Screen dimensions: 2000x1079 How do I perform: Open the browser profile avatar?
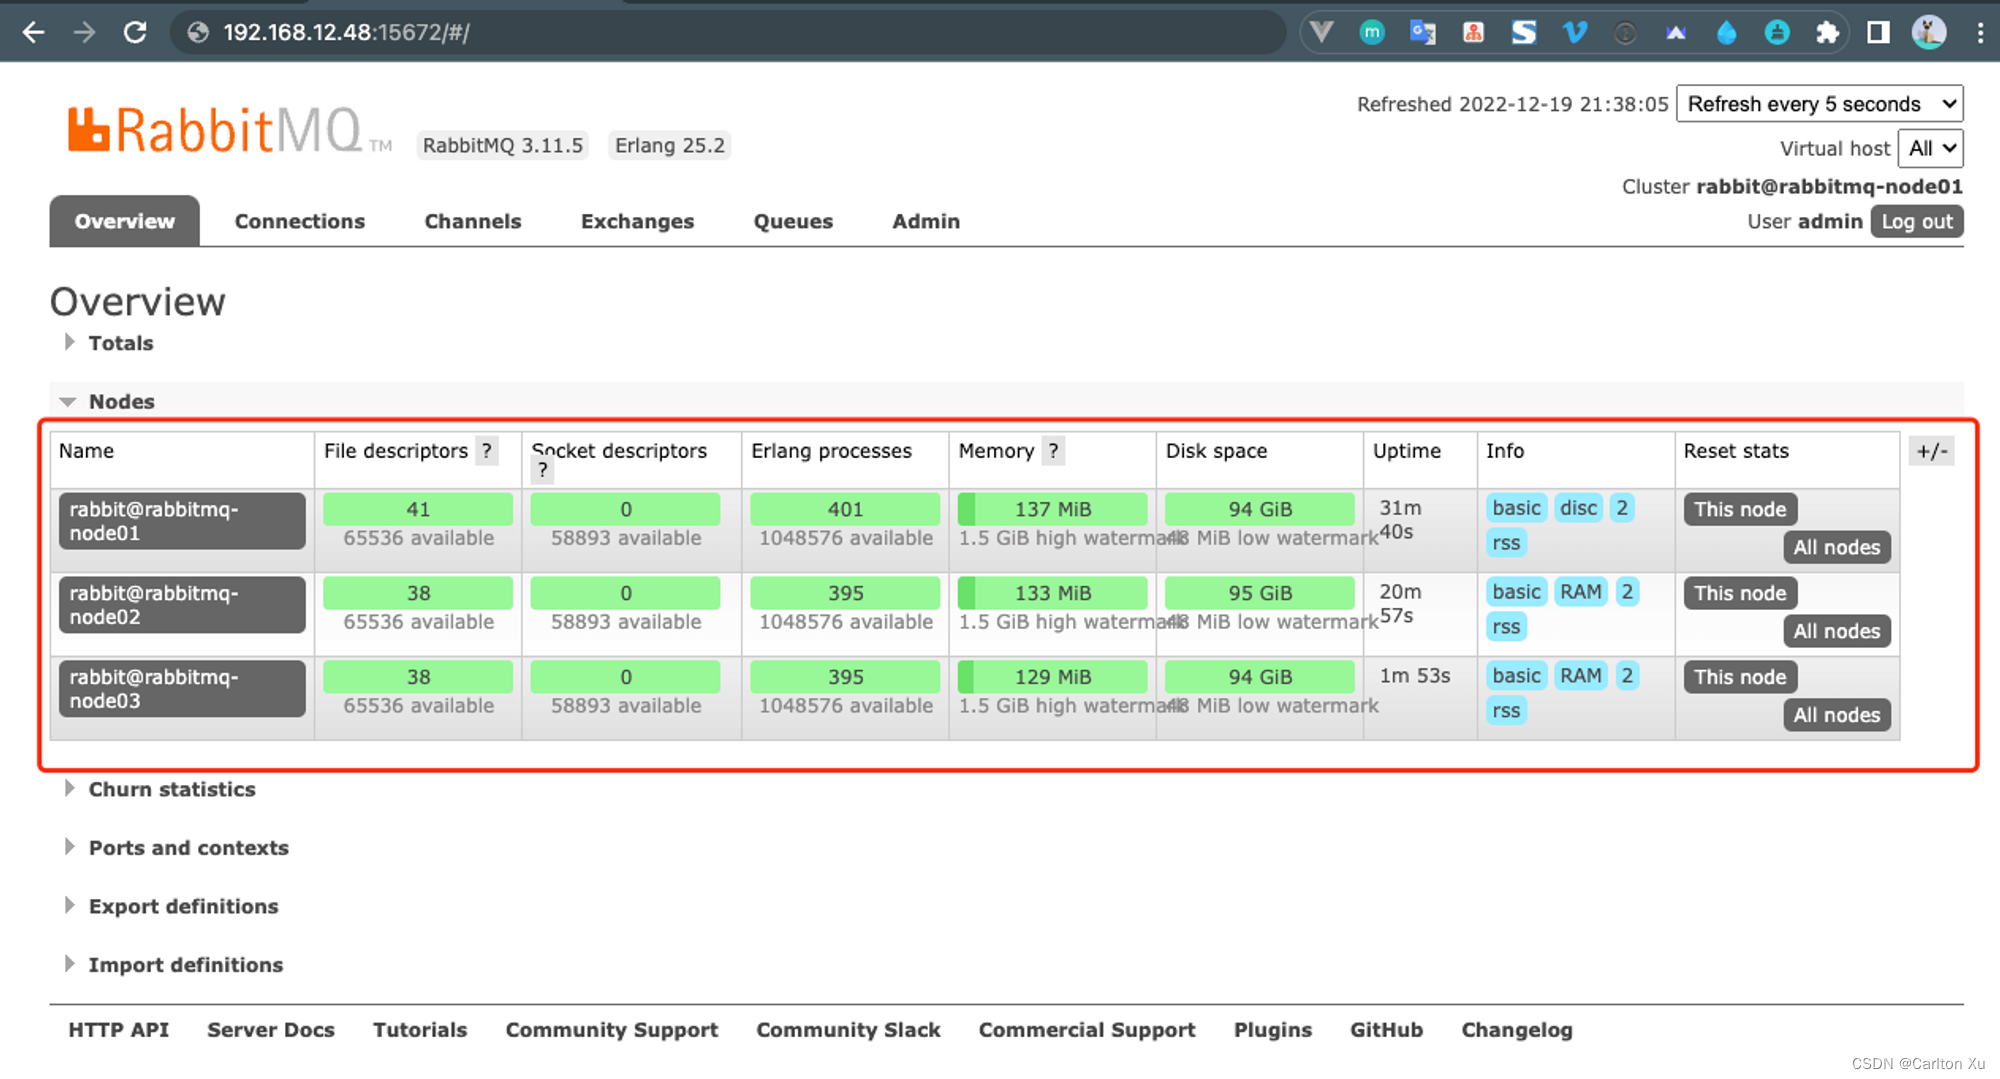click(1929, 32)
